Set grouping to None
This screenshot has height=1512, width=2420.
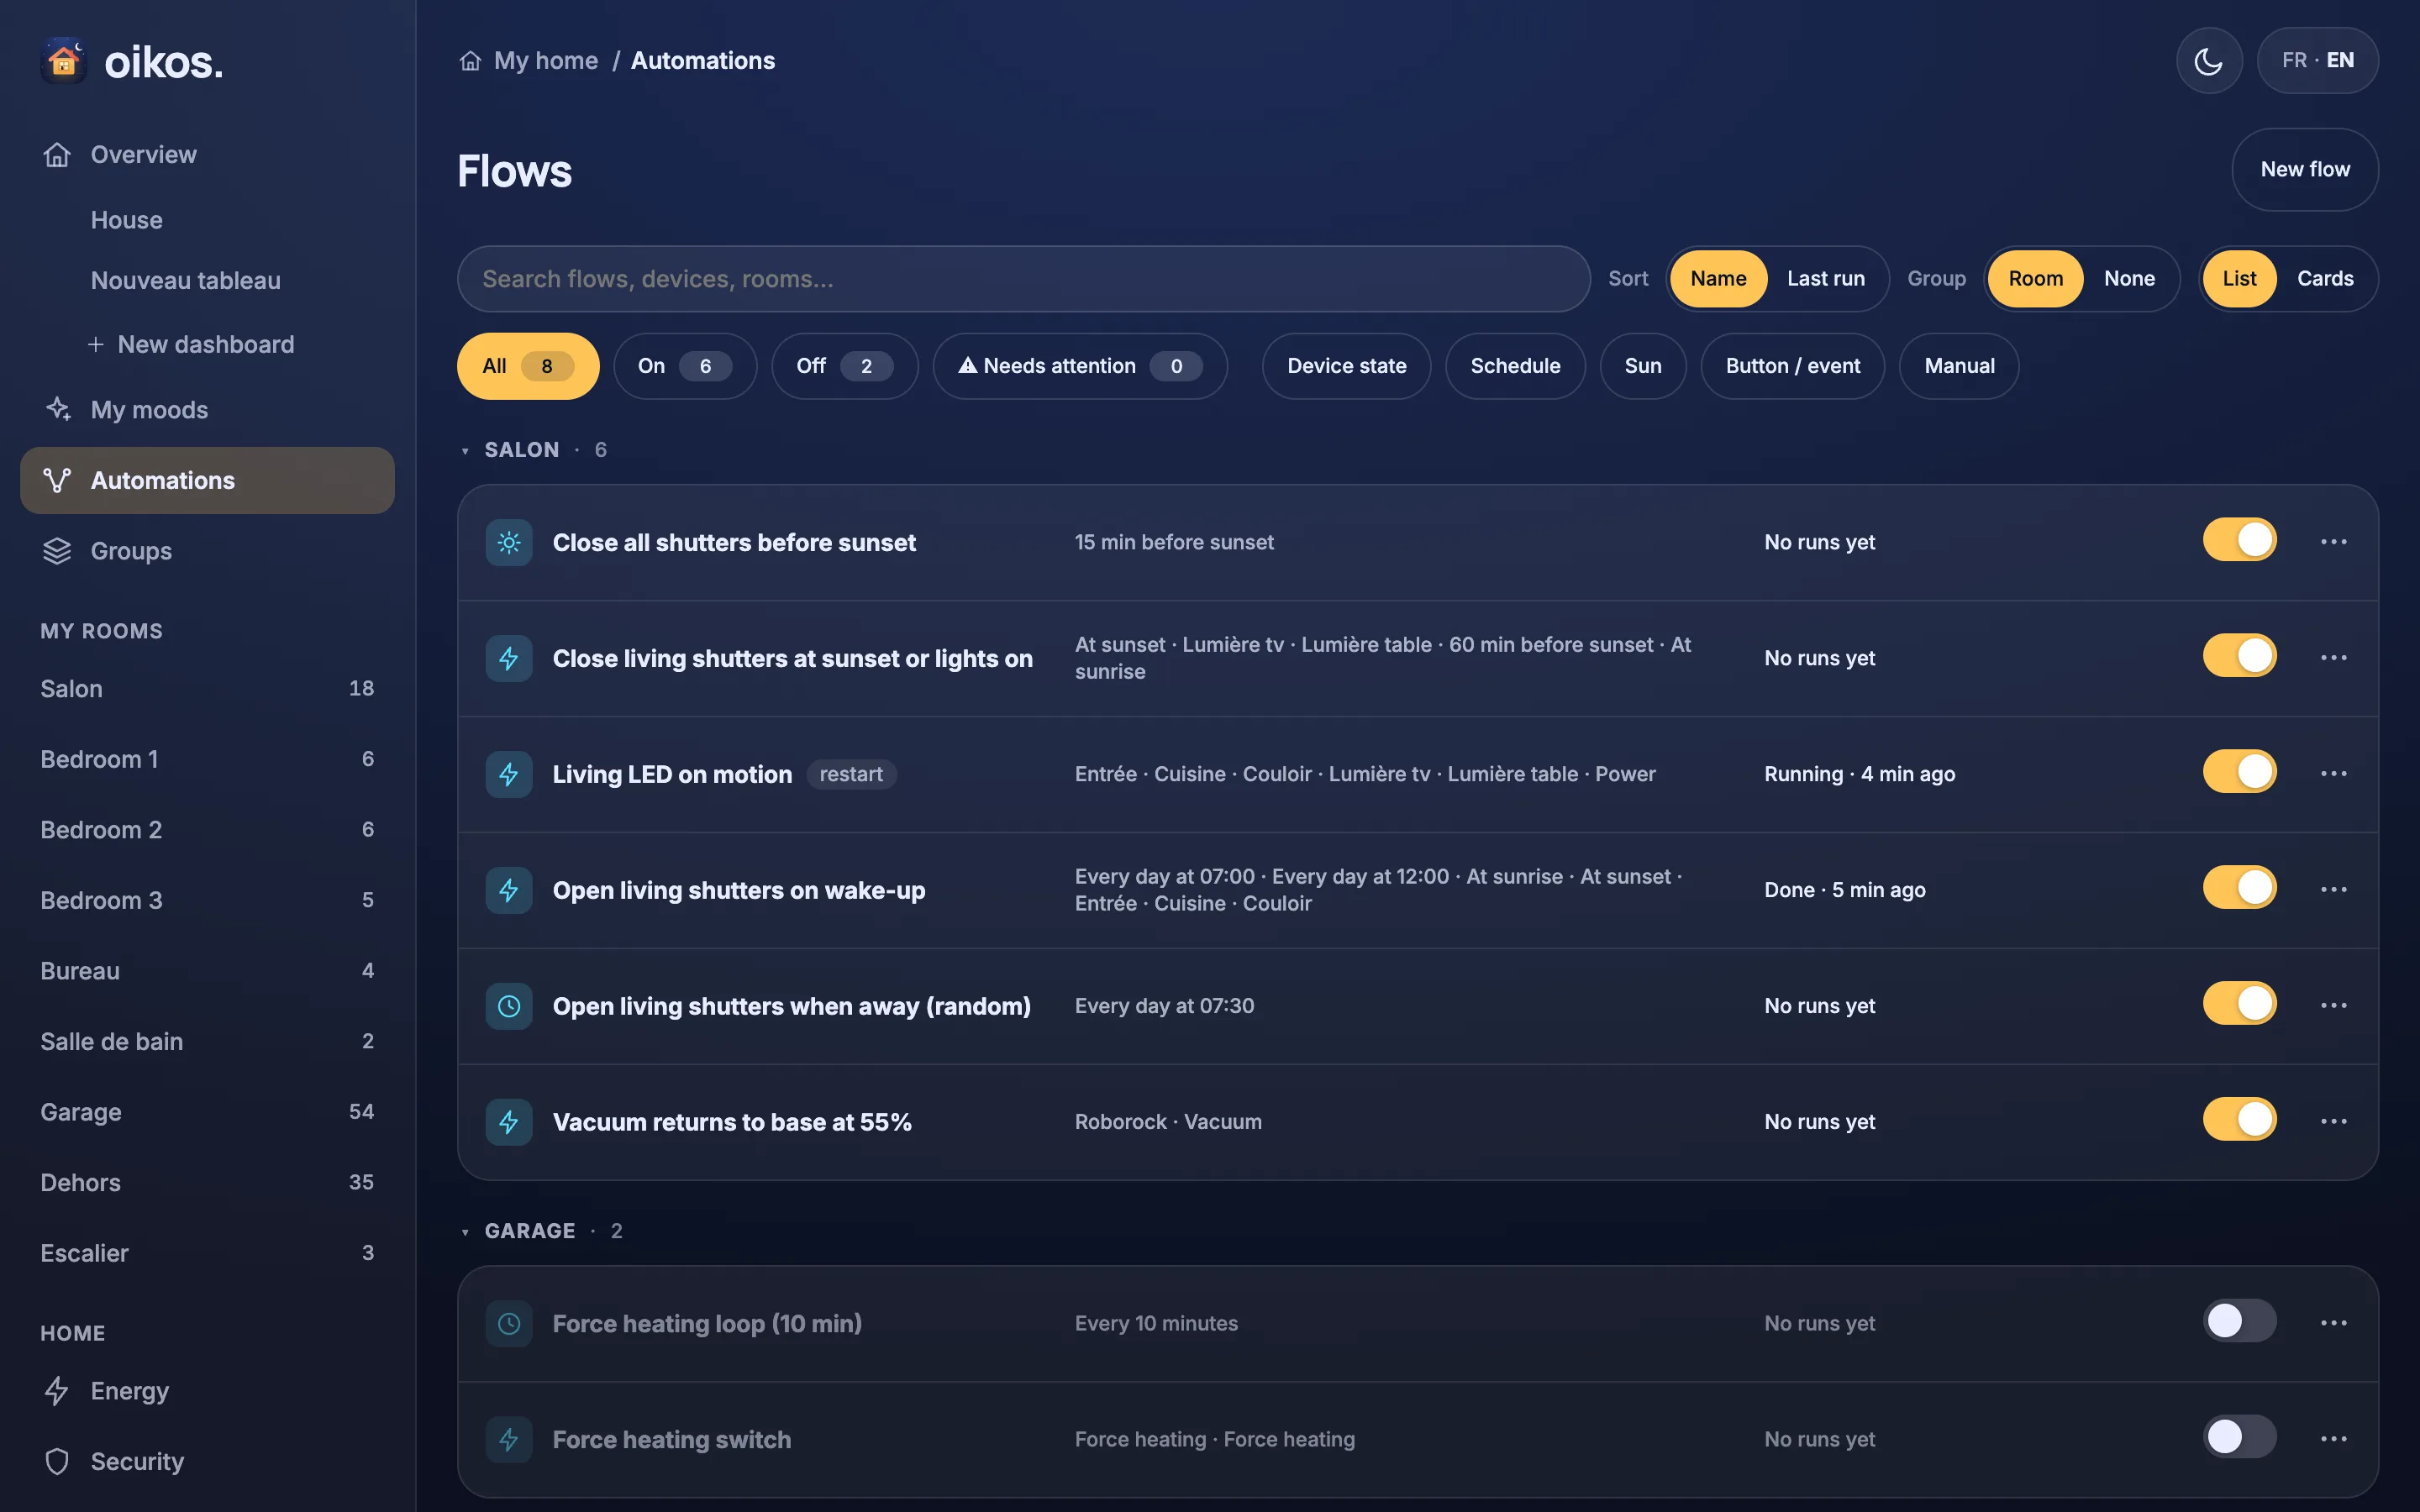click(x=2129, y=279)
